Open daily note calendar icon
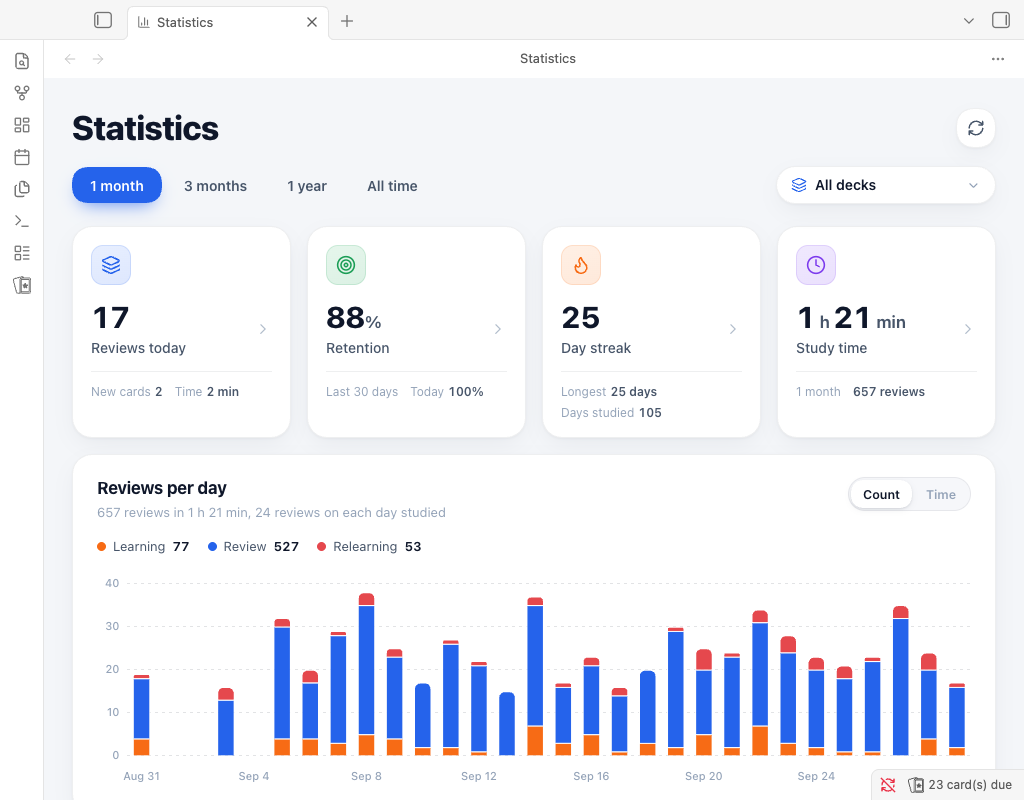 (22, 157)
